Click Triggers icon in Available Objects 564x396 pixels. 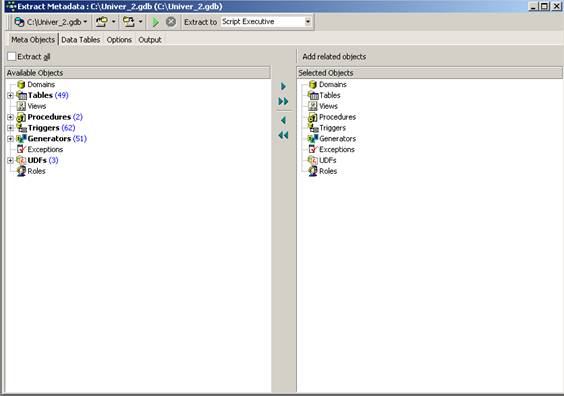tap(22, 128)
